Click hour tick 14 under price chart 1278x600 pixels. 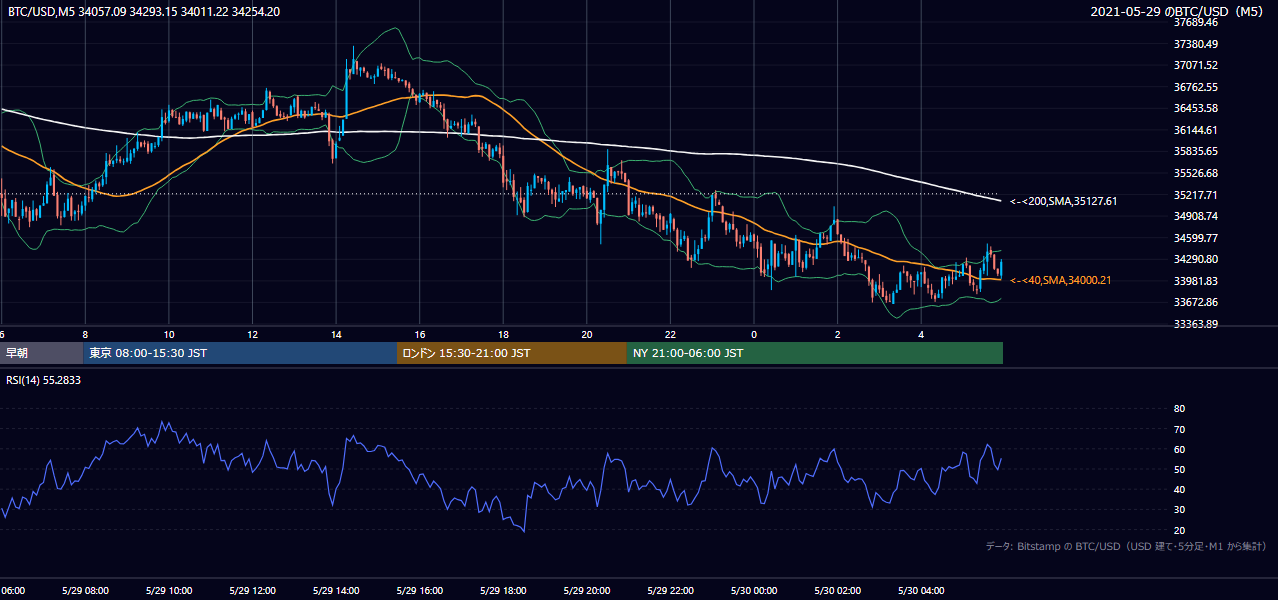(x=336, y=334)
